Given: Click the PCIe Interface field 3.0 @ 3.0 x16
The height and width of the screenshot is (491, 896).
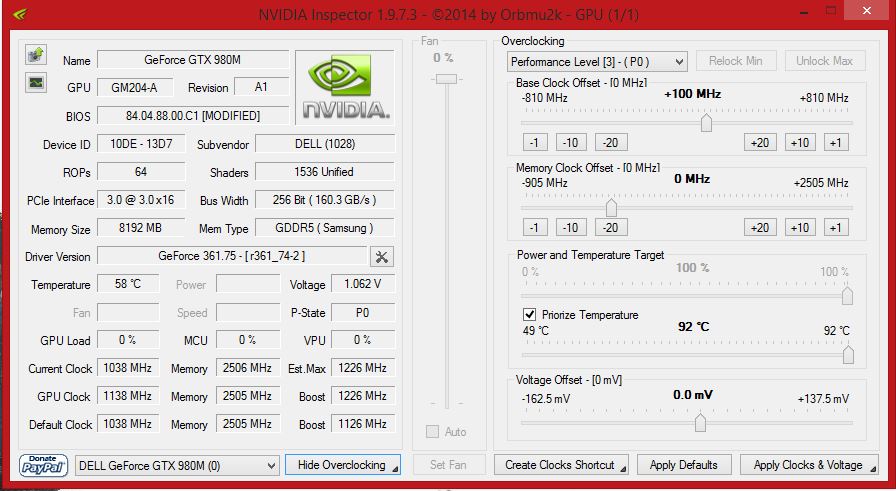Looking at the screenshot, I should pos(141,200).
